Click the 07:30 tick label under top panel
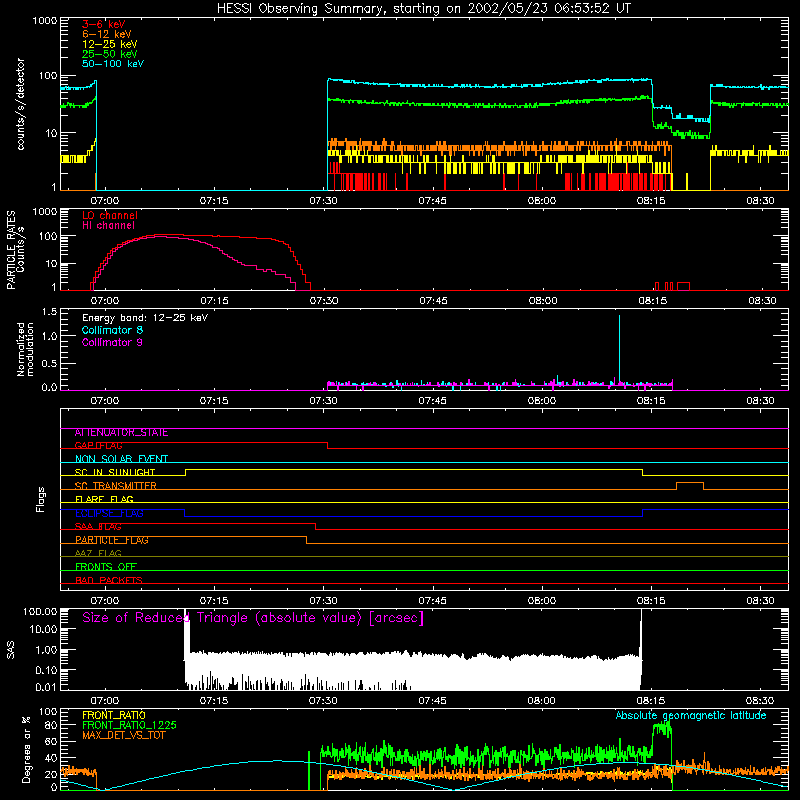800x800 pixels. click(323, 201)
